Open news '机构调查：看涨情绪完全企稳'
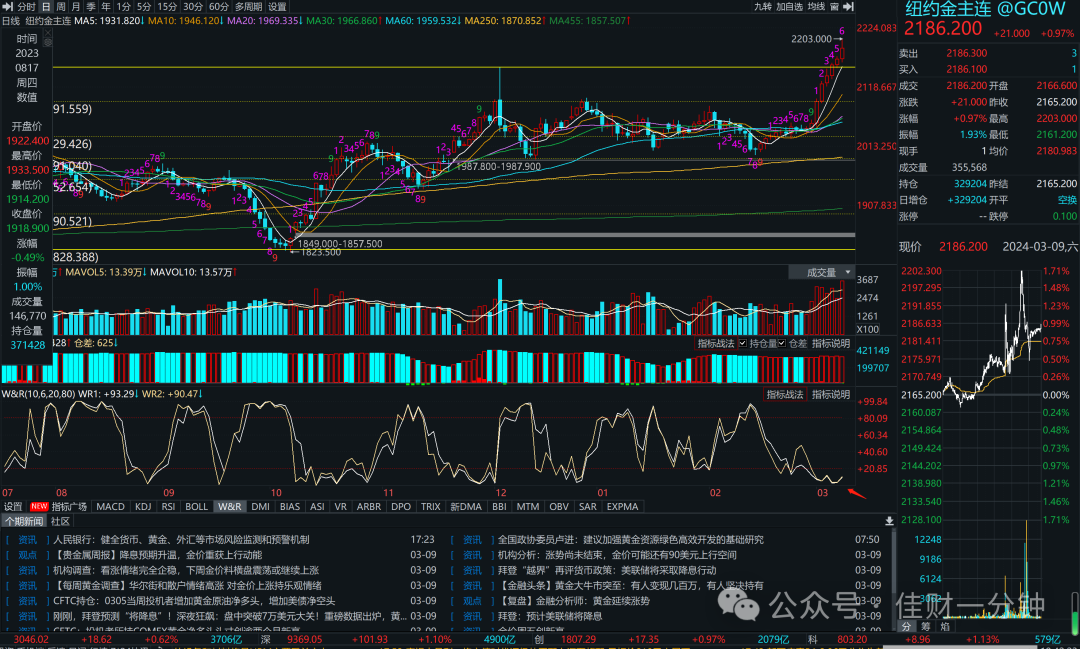The image size is (1080, 649). (x=186, y=570)
